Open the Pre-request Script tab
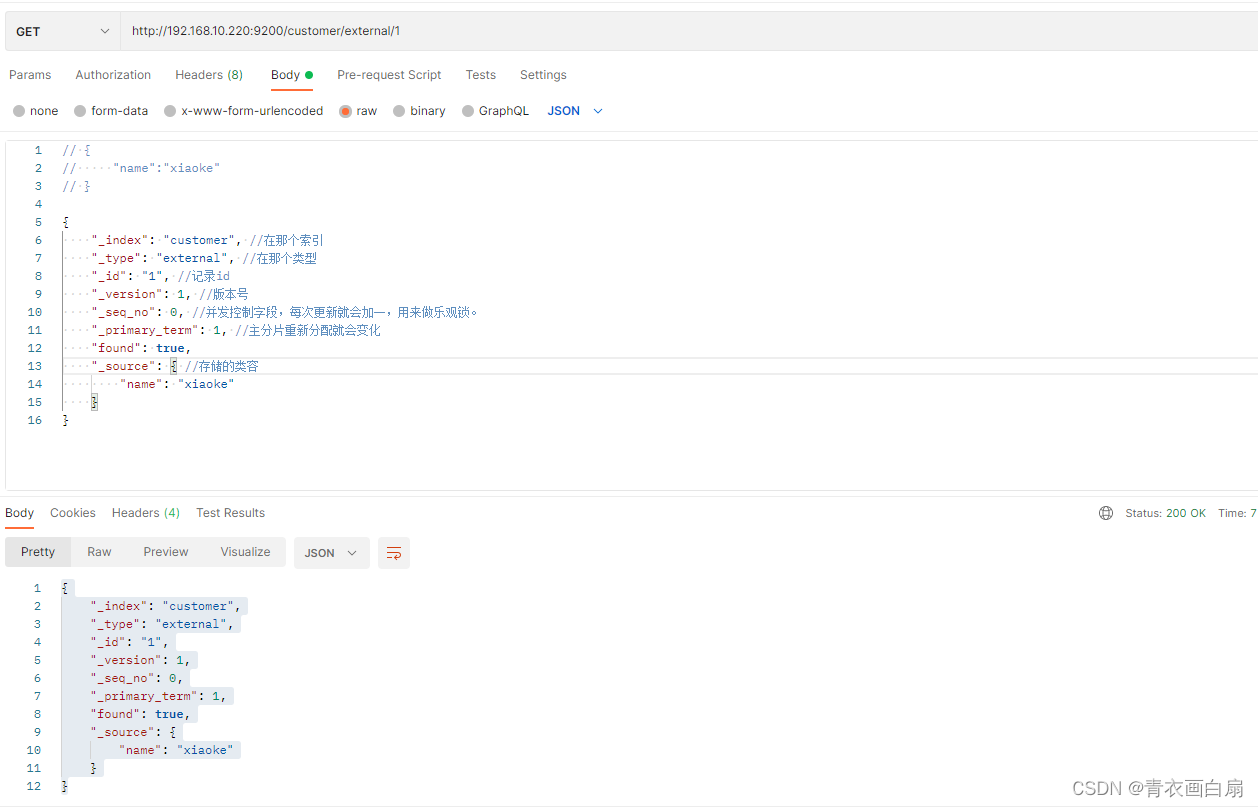The image size is (1258, 807). (389, 75)
